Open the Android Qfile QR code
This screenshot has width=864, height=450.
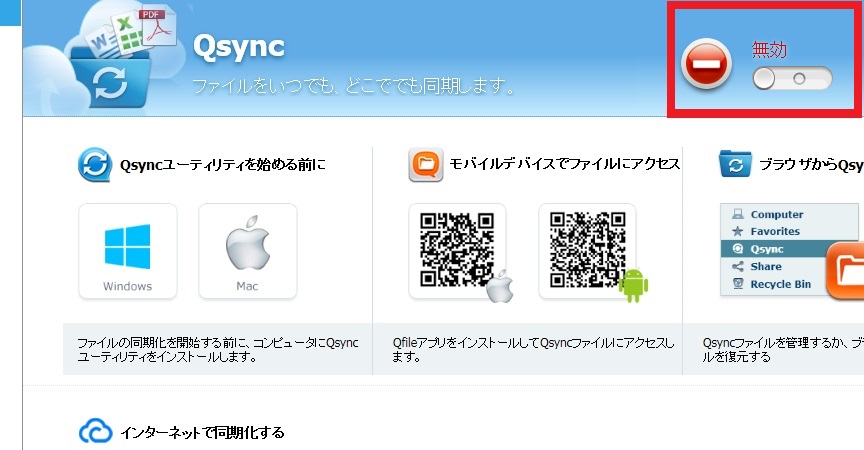[587, 251]
